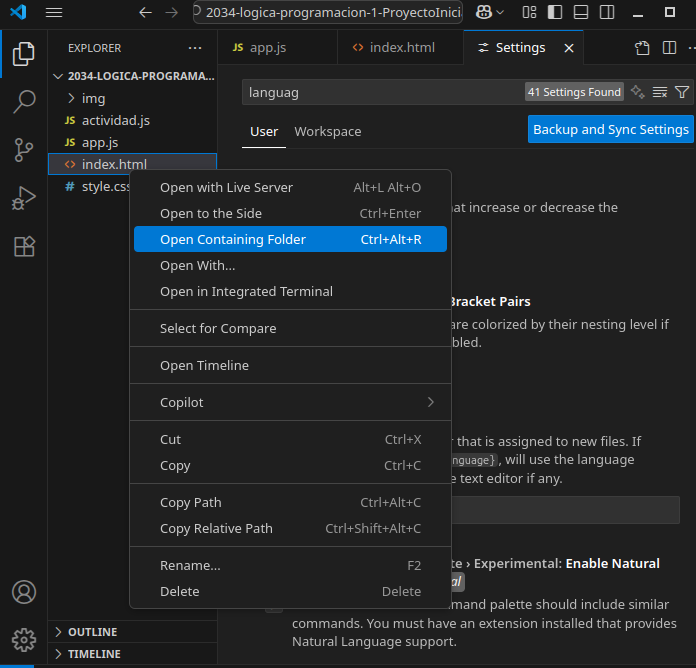696x668 pixels.
Task: Open the hamburger application menu
Action: (54, 12)
